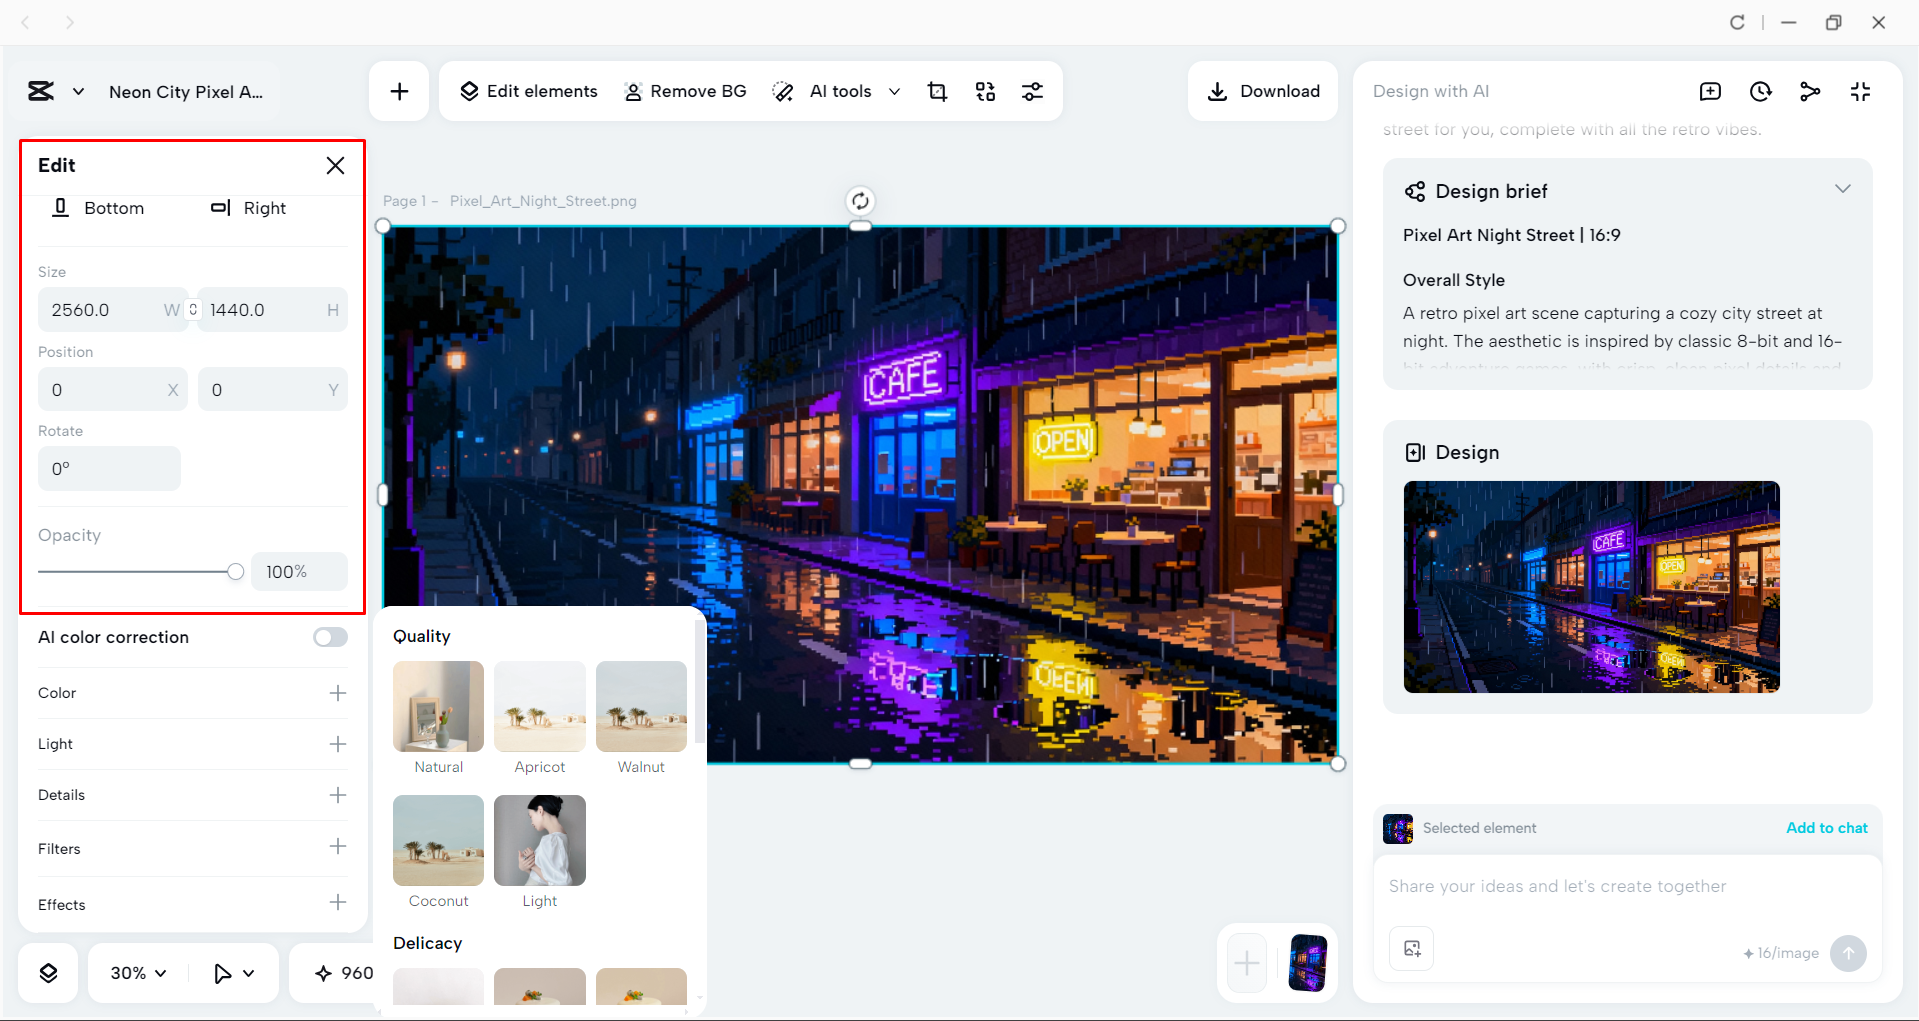This screenshot has width=1919, height=1021.
Task: Go forward using the right arrow
Action: click(69, 22)
